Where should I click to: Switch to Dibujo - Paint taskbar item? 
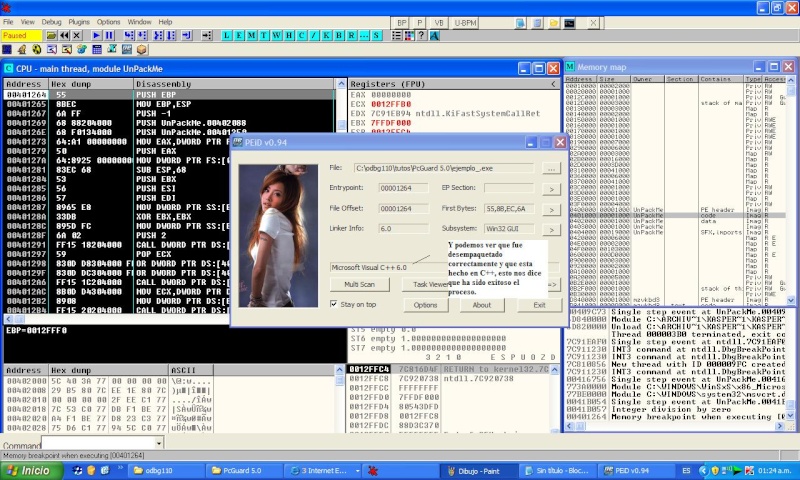point(478,471)
